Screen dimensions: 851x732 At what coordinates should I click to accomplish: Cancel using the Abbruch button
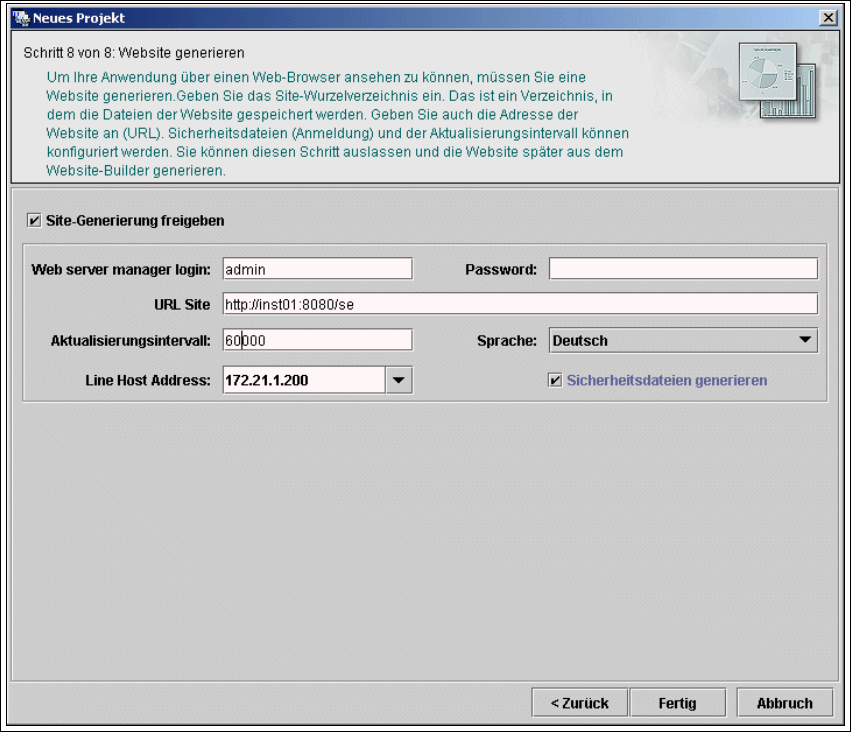coord(784,703)
